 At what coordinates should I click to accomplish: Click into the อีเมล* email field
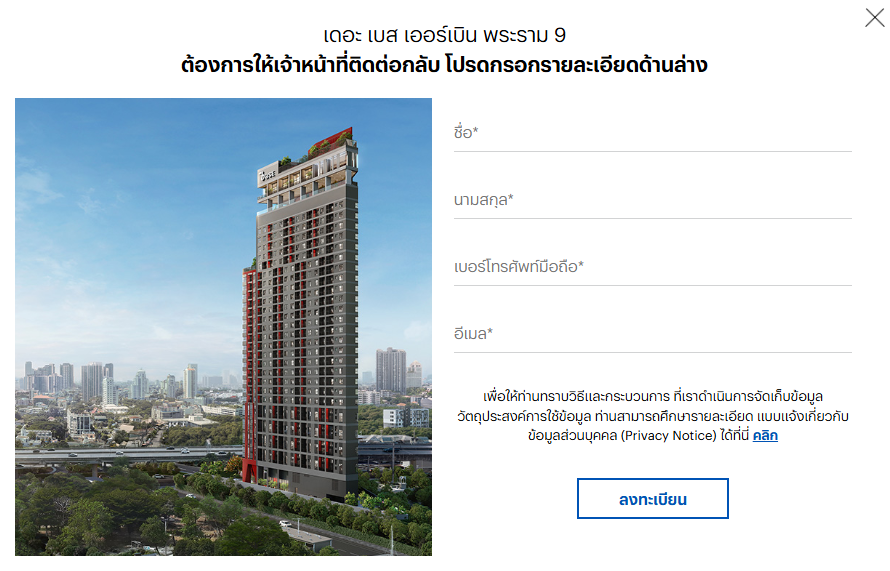tap(652, 335)
